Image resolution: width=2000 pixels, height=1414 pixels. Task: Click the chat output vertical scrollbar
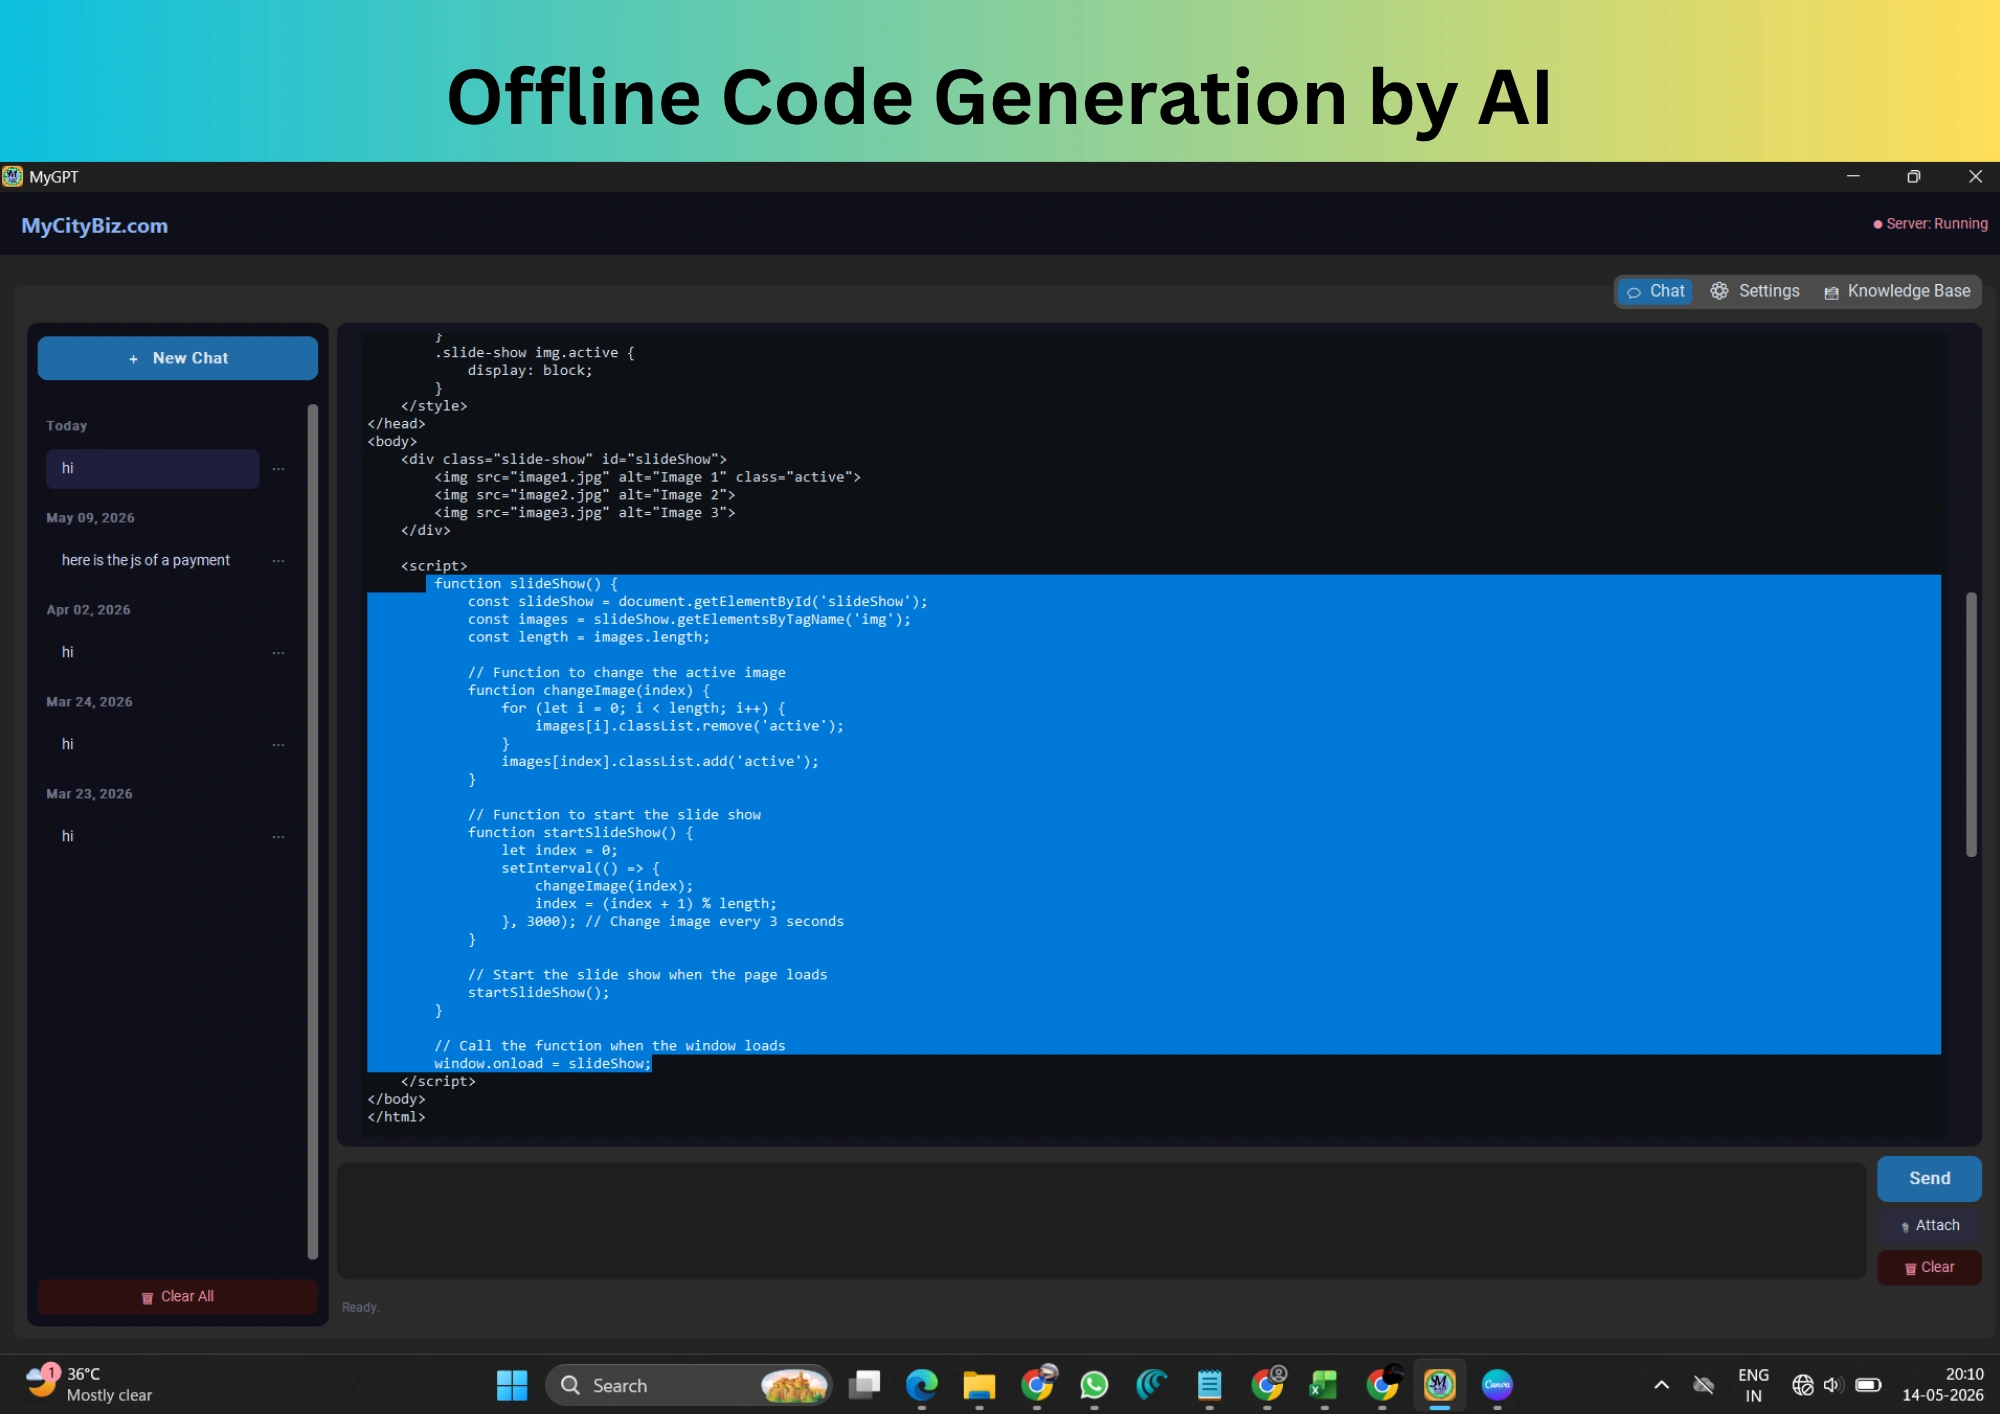point(1971,725)
